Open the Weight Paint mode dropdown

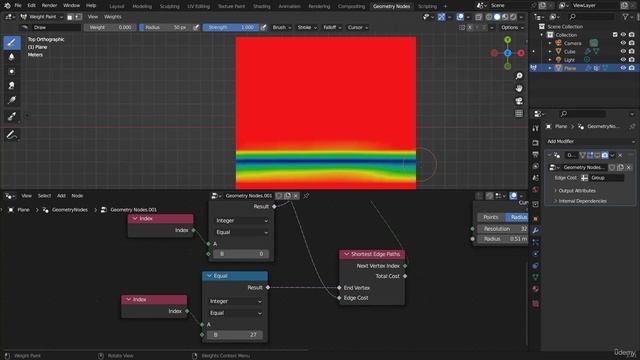(x=42, y=17)
